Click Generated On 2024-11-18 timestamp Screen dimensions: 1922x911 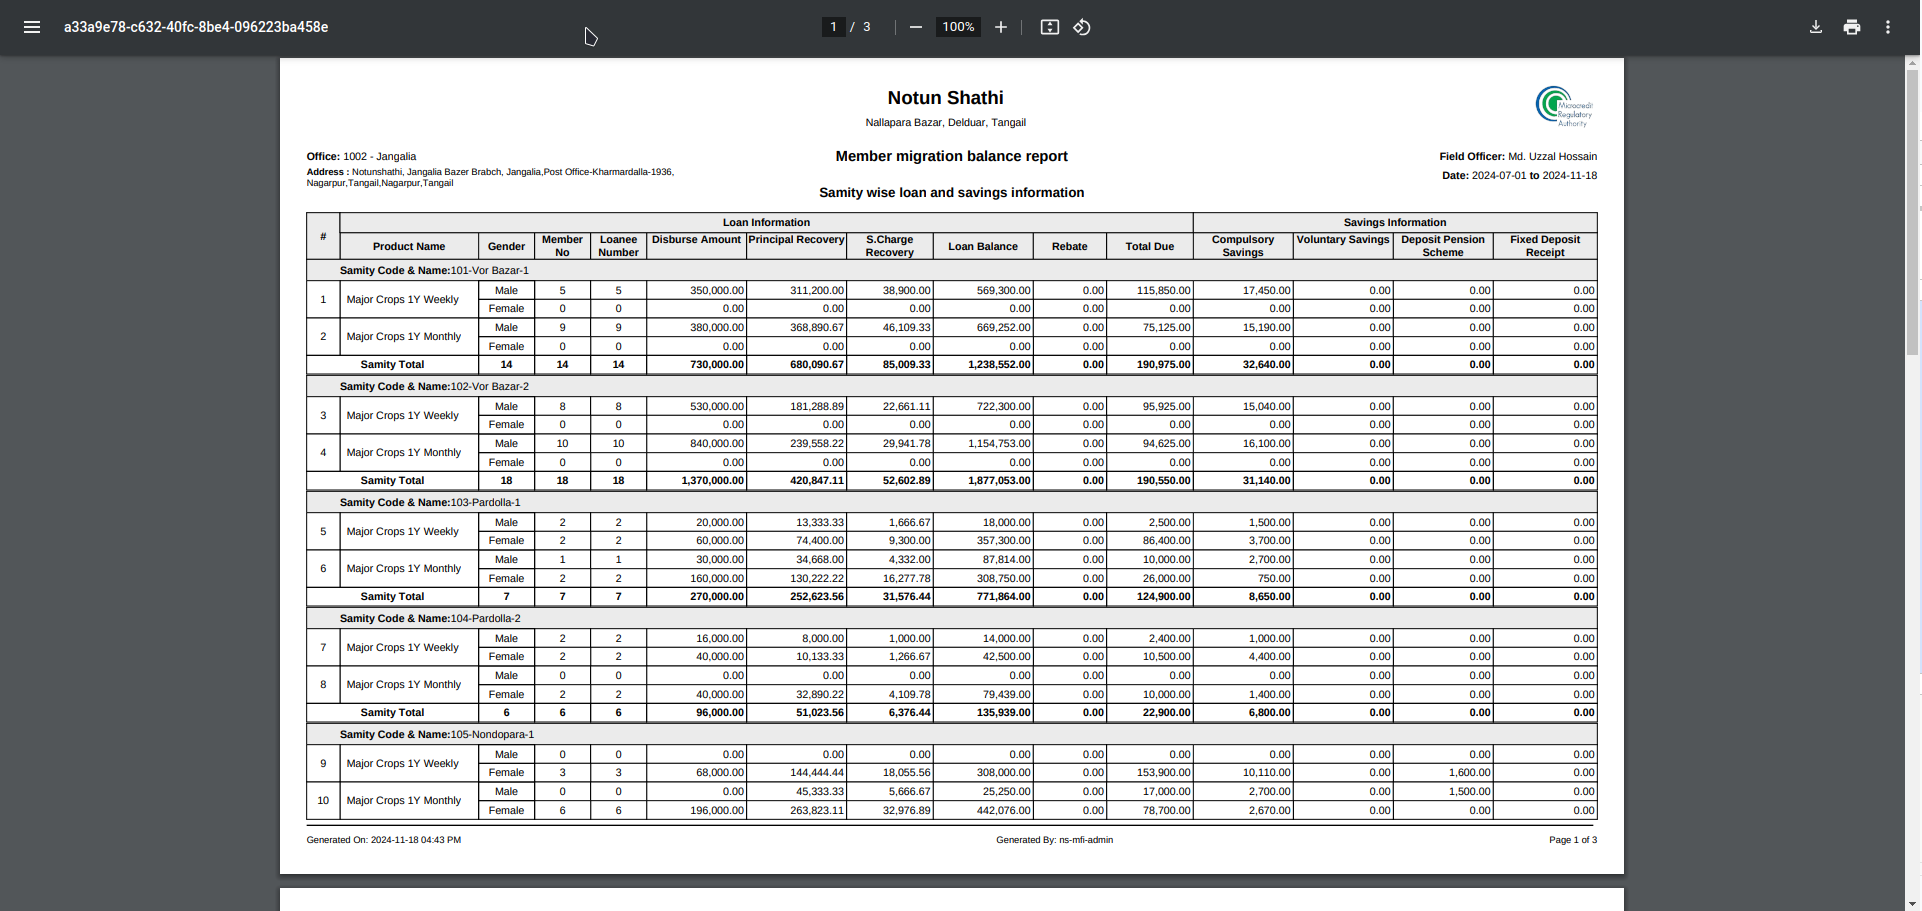[384, 840]
